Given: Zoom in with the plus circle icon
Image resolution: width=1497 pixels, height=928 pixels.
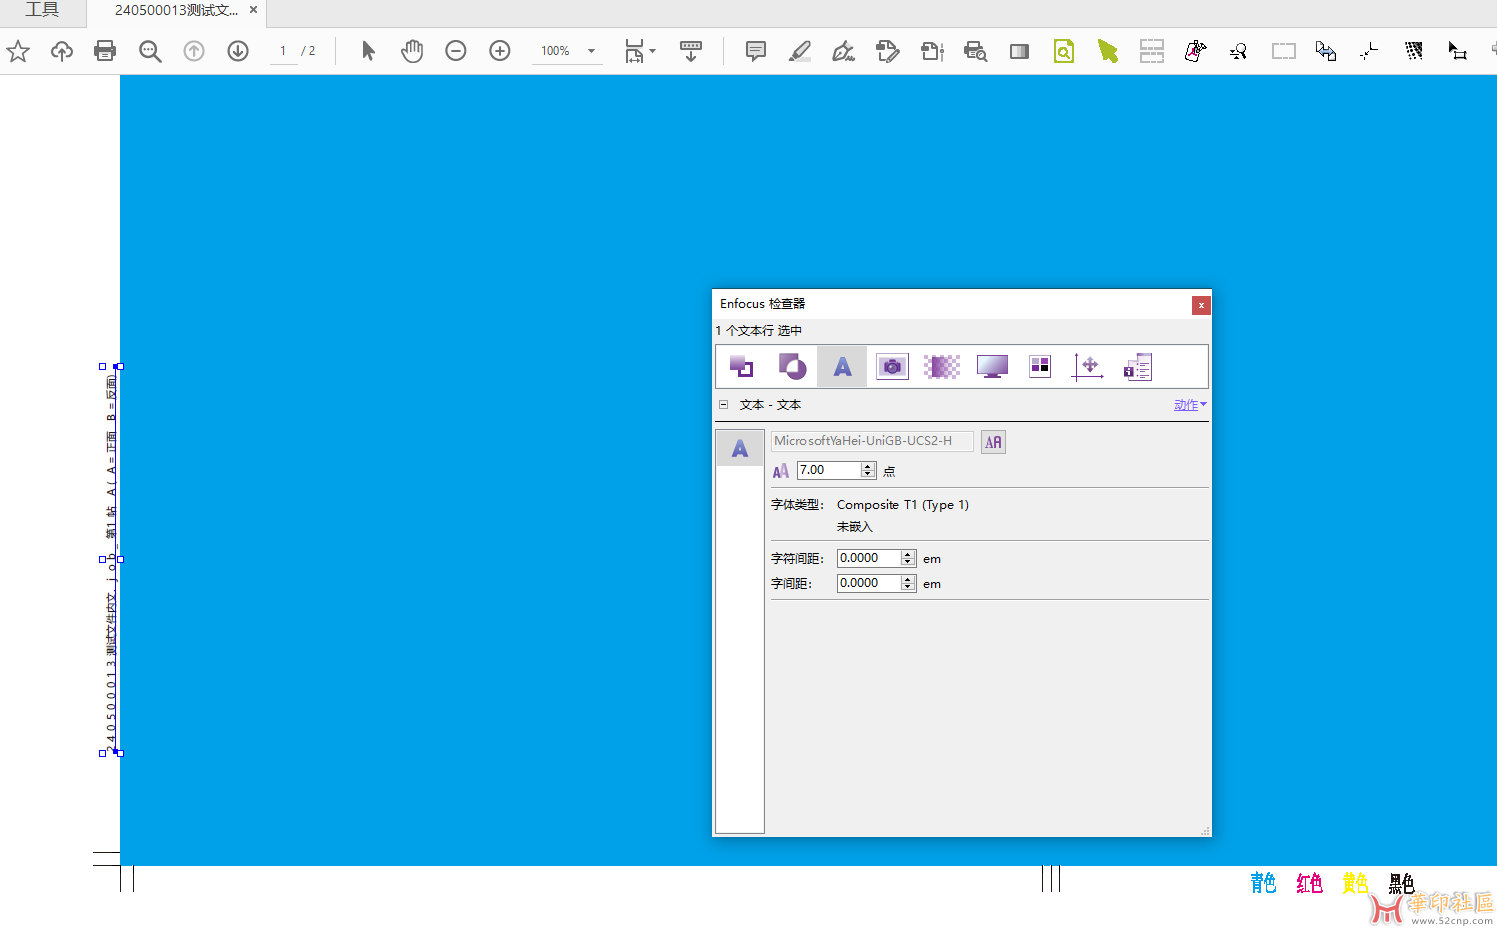Looking at the screenshot, I should [500, 51].
